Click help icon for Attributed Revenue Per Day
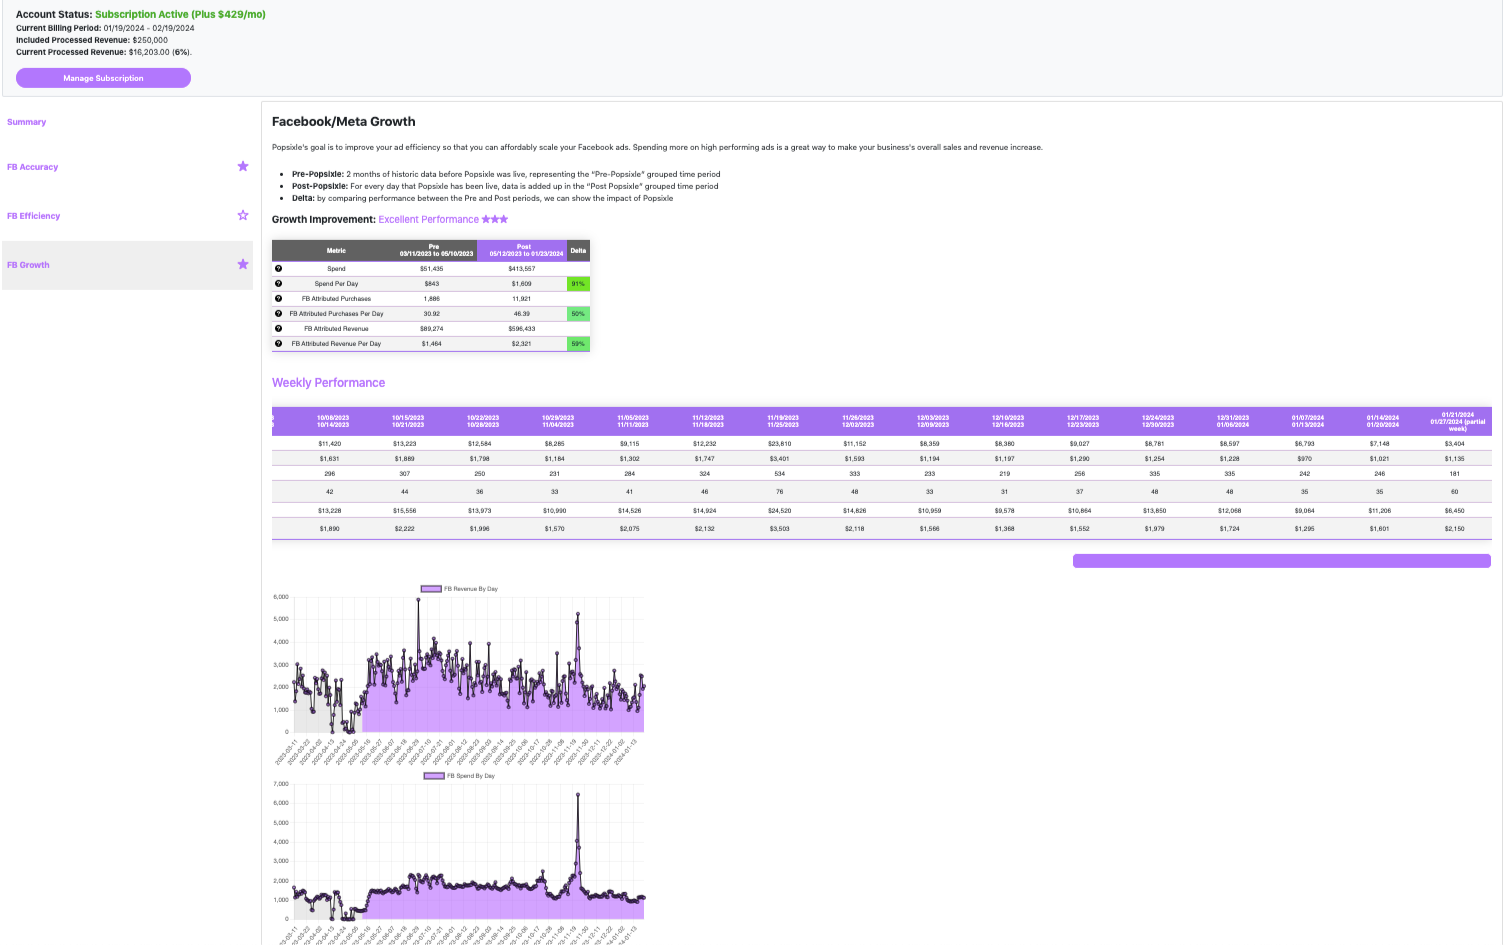 [x=278, y=343]
